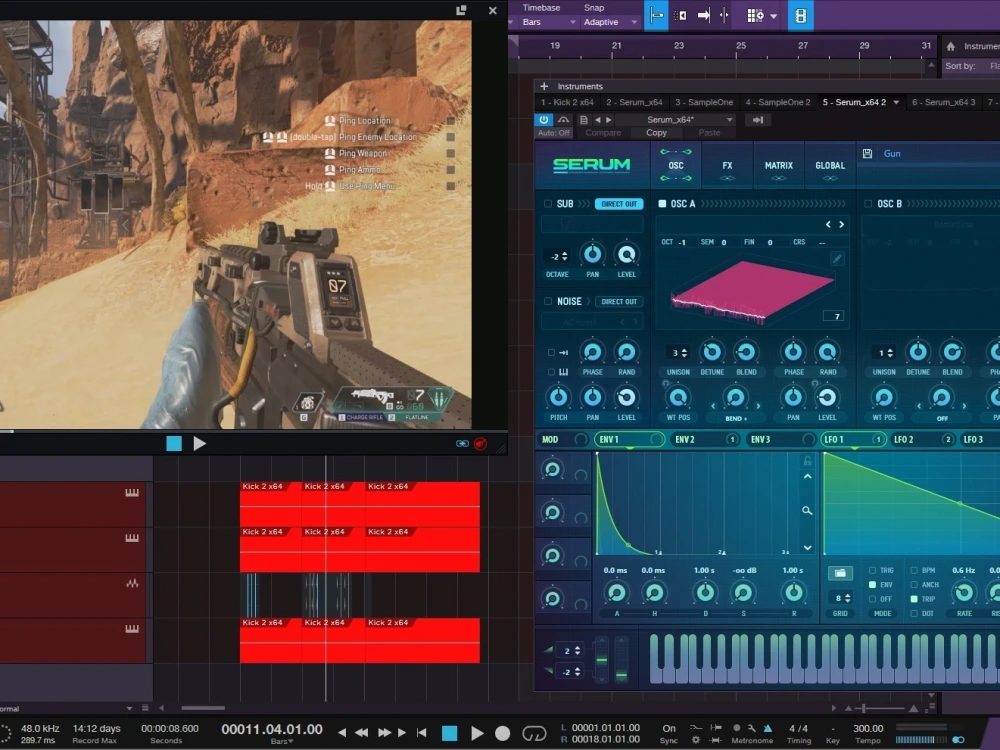Open the OSC A wavetable edit pencil
This screenshot has width=1000, height=750.
pos(837,258)
